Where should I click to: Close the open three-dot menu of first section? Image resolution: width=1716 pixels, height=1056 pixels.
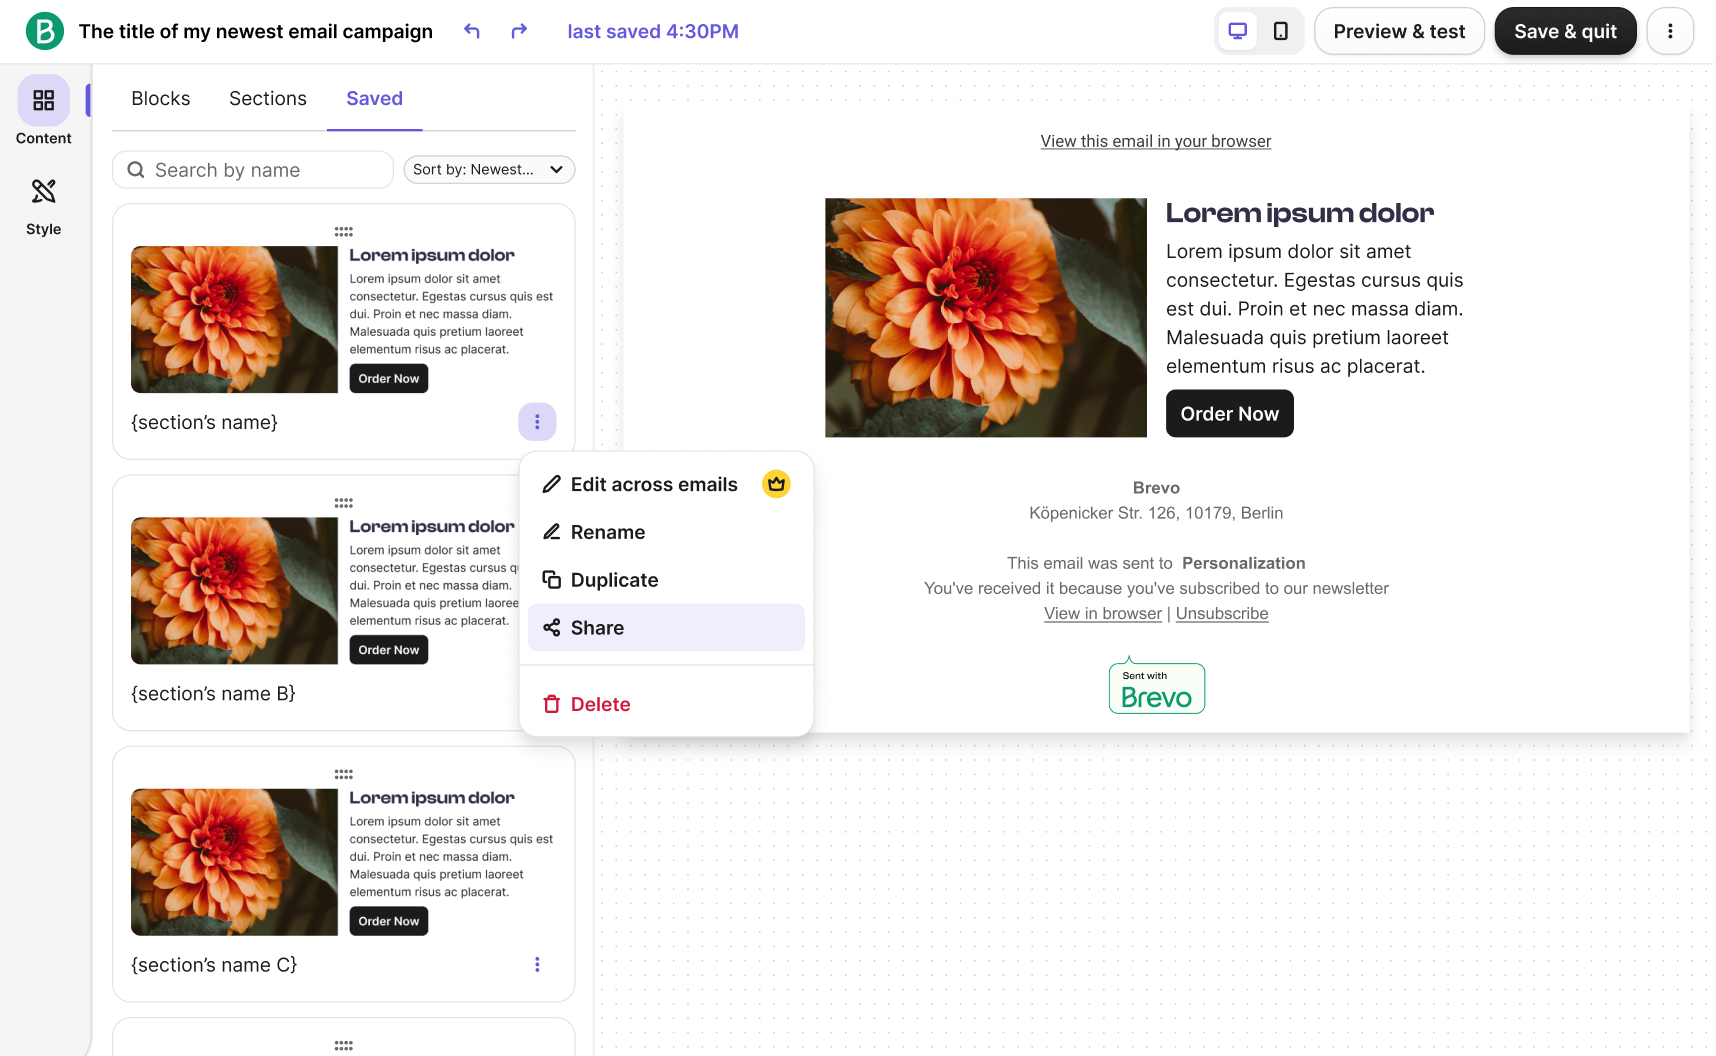537,422
